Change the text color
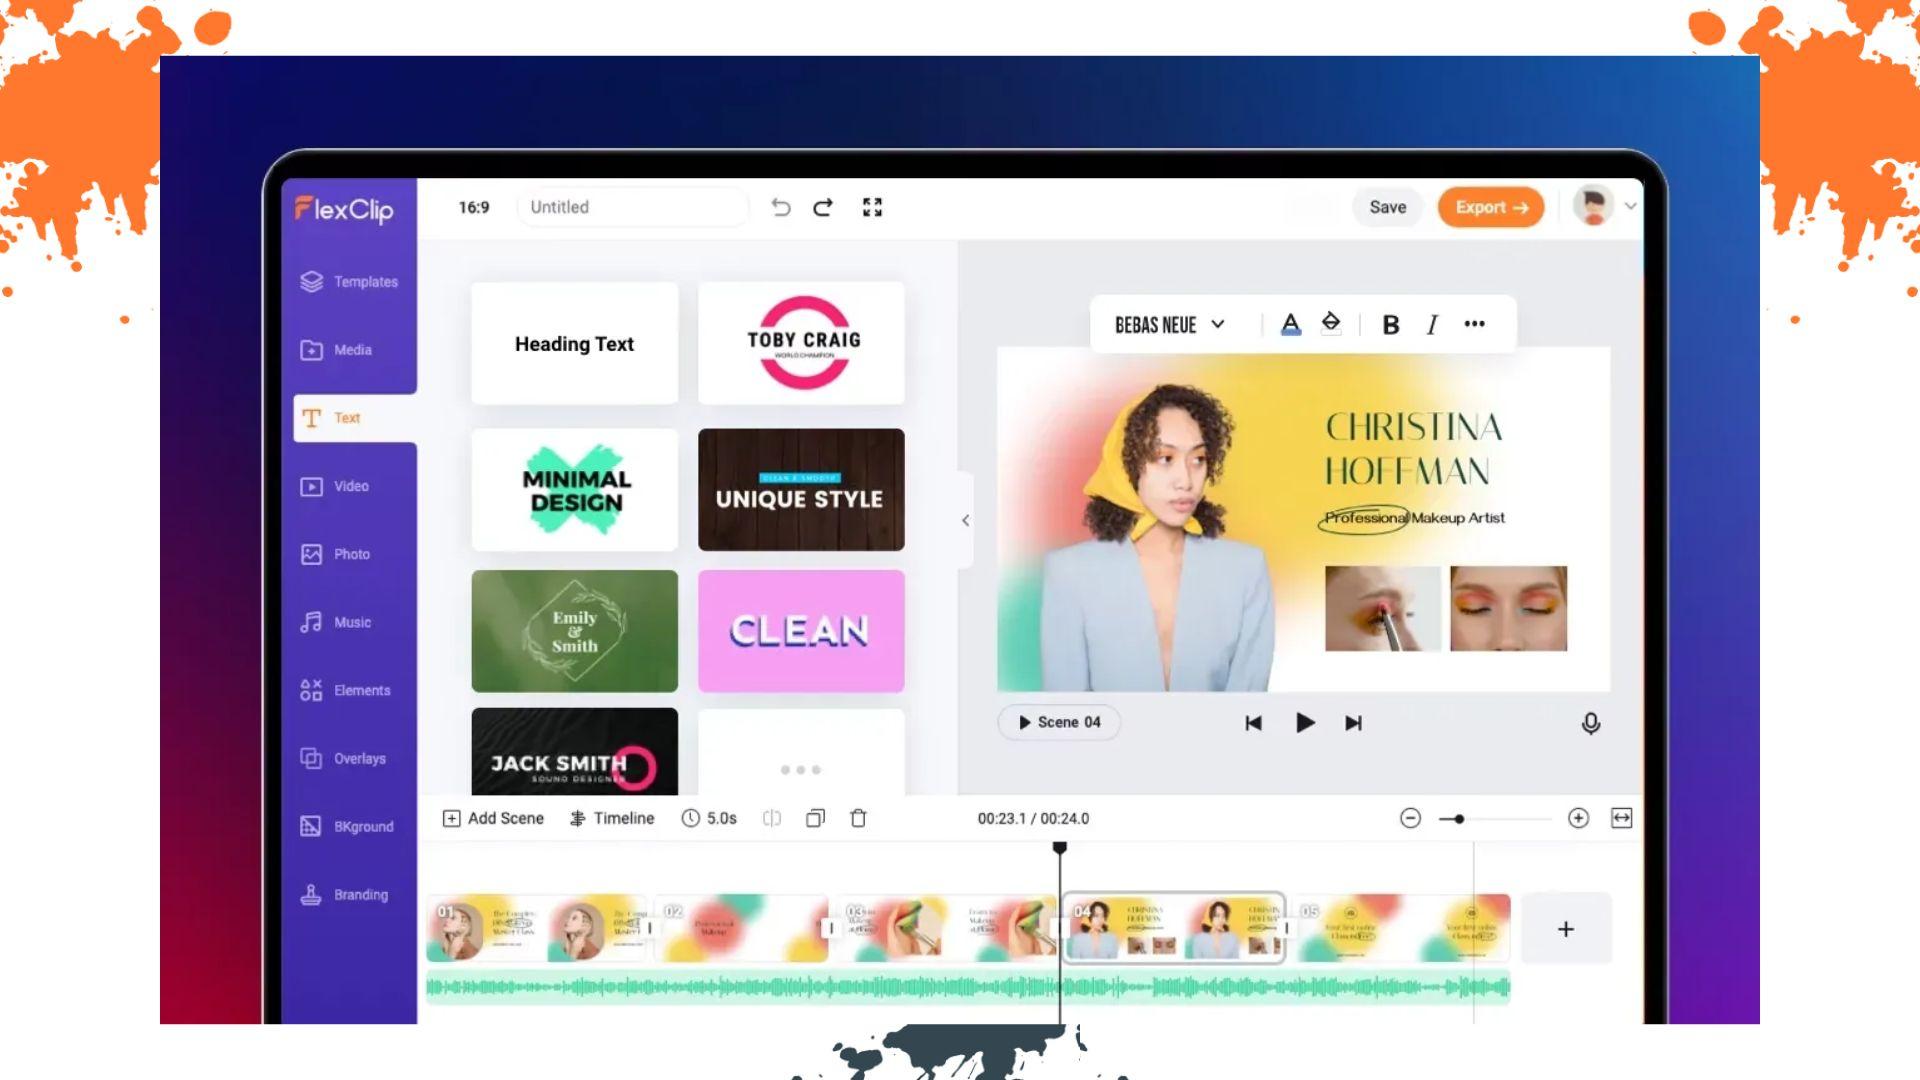The width and height of the screenshot is (1920, 1080). click(1291, 324)
